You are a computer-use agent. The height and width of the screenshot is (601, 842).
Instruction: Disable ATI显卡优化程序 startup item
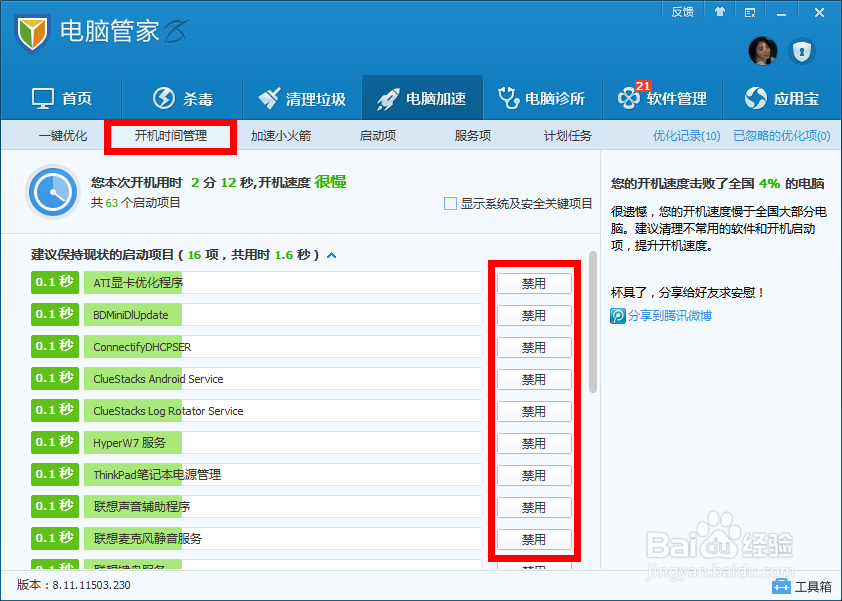534,284
